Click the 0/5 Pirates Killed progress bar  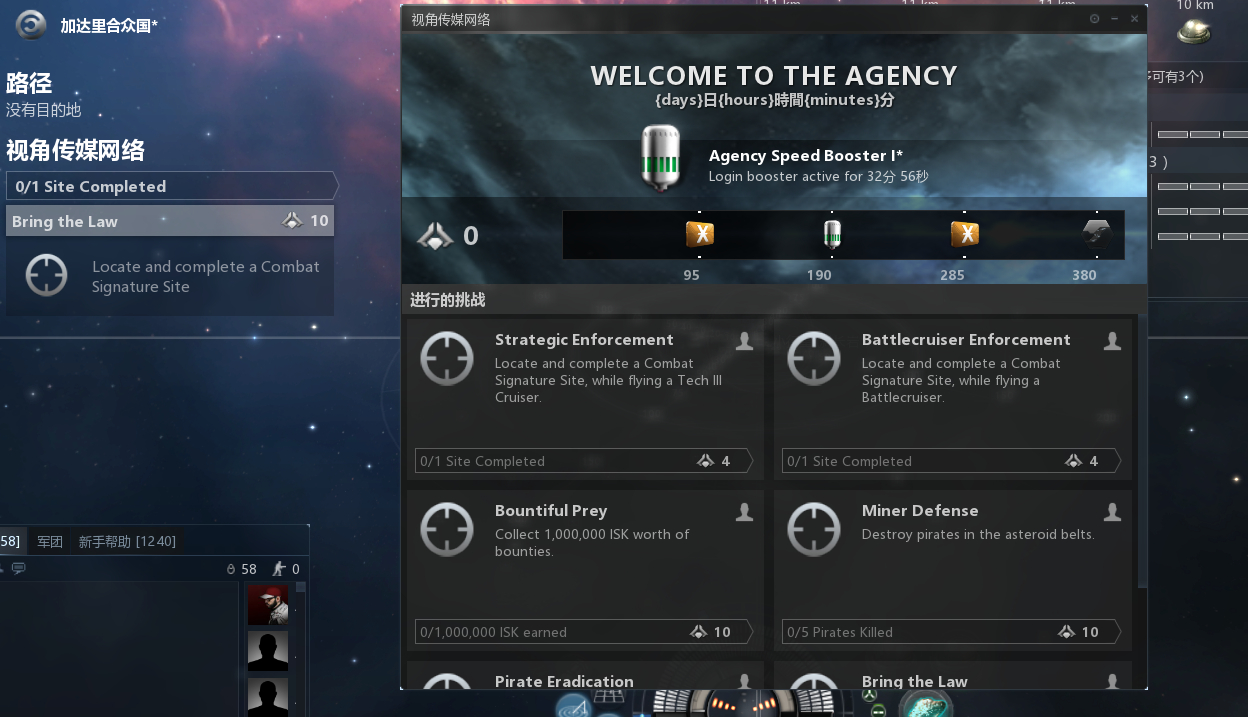951,632
